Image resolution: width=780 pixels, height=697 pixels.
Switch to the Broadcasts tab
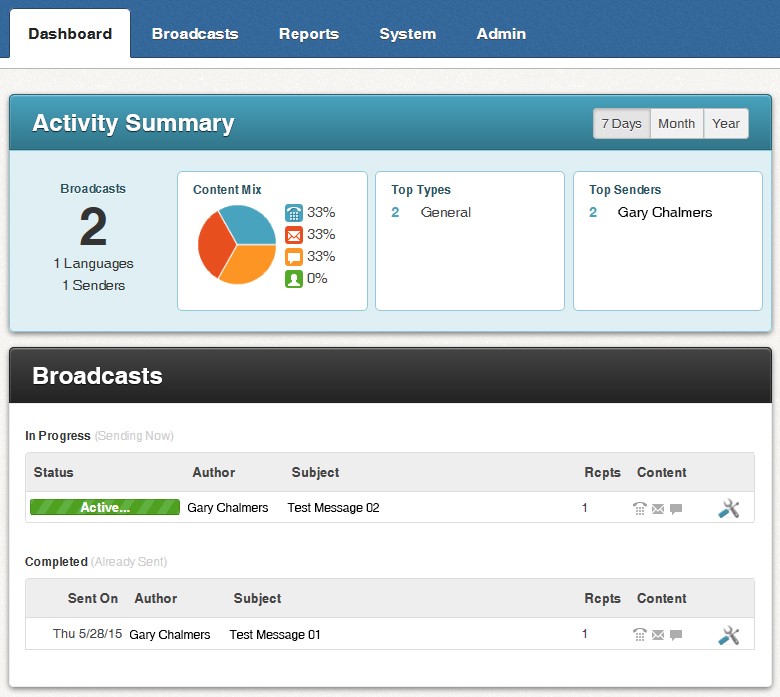click(x=195, y=34)
